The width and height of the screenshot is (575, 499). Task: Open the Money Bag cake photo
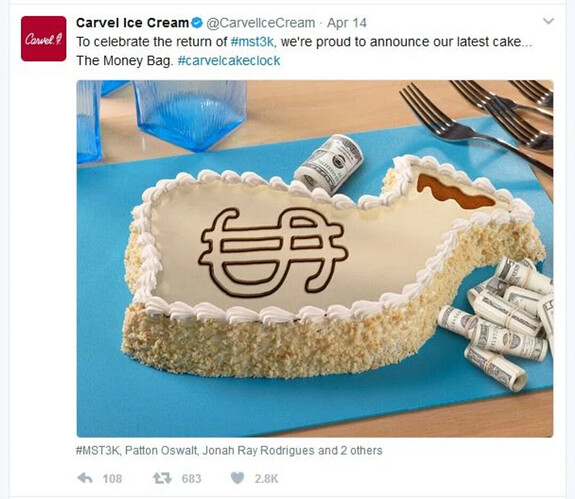(x=315, y=258)
